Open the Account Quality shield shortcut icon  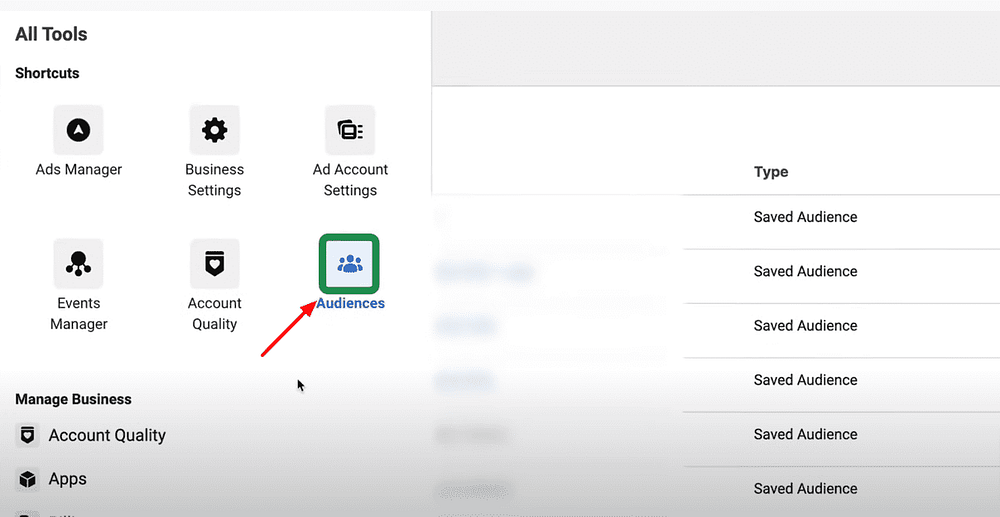[x=214, y=264]
